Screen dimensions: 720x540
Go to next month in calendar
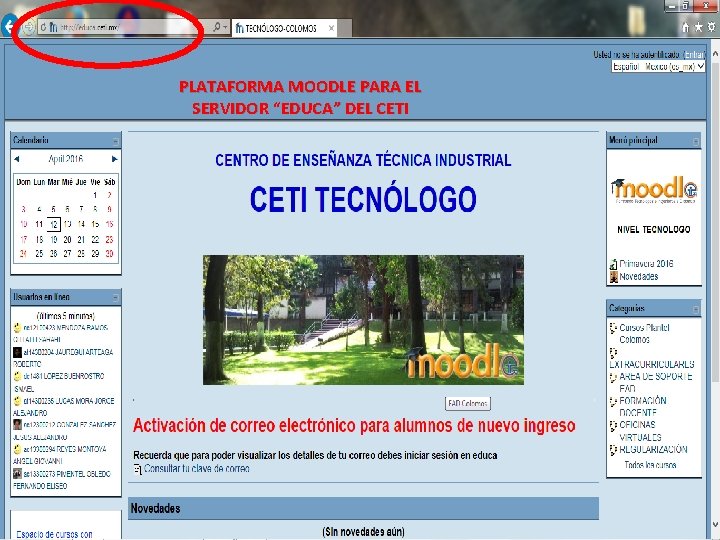point(114,159)
